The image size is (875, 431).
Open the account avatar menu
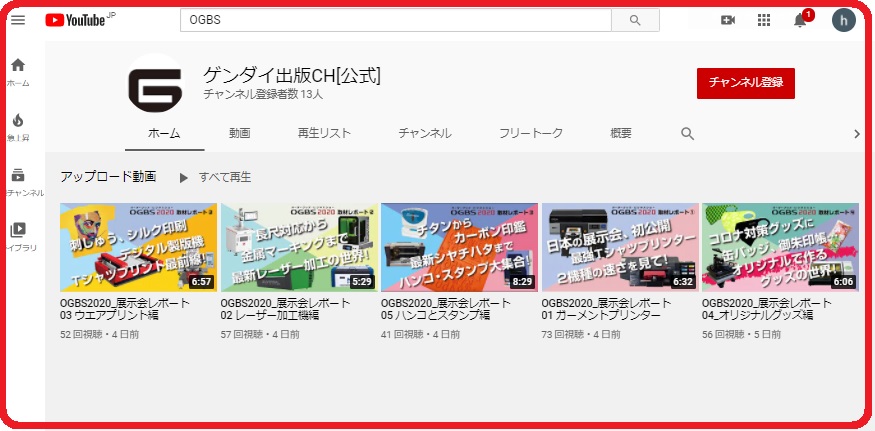[x=843, y=20]
